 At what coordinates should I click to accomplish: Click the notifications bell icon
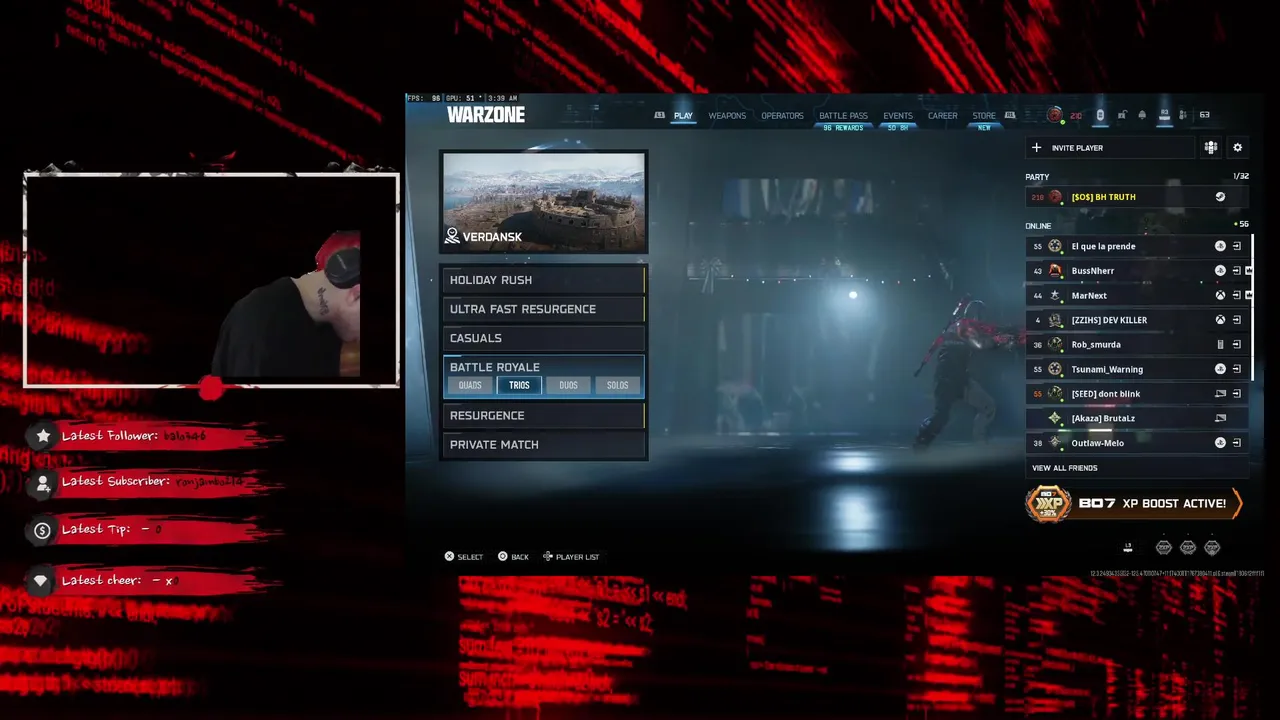pos(1142,115)
